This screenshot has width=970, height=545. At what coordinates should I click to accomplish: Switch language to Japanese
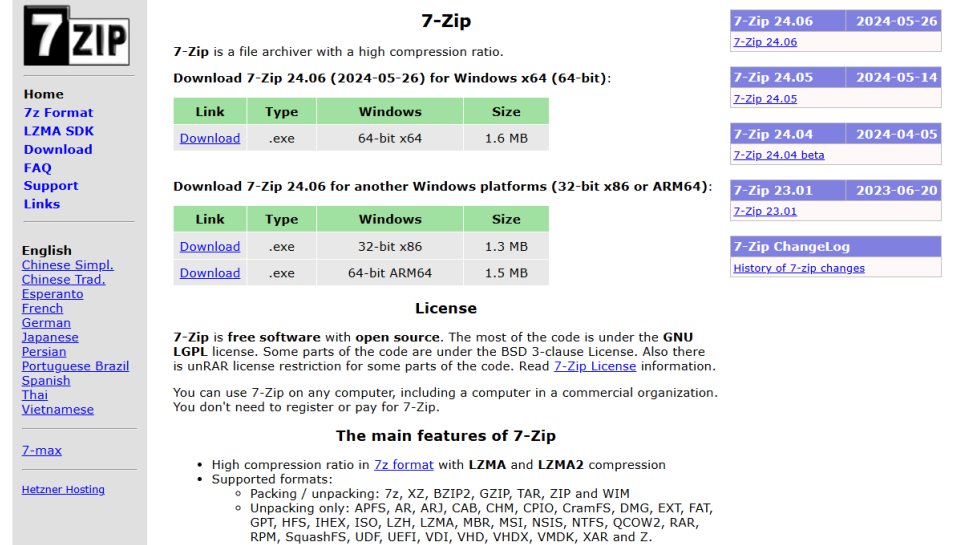pyautogui.click(x=50, y=337)
